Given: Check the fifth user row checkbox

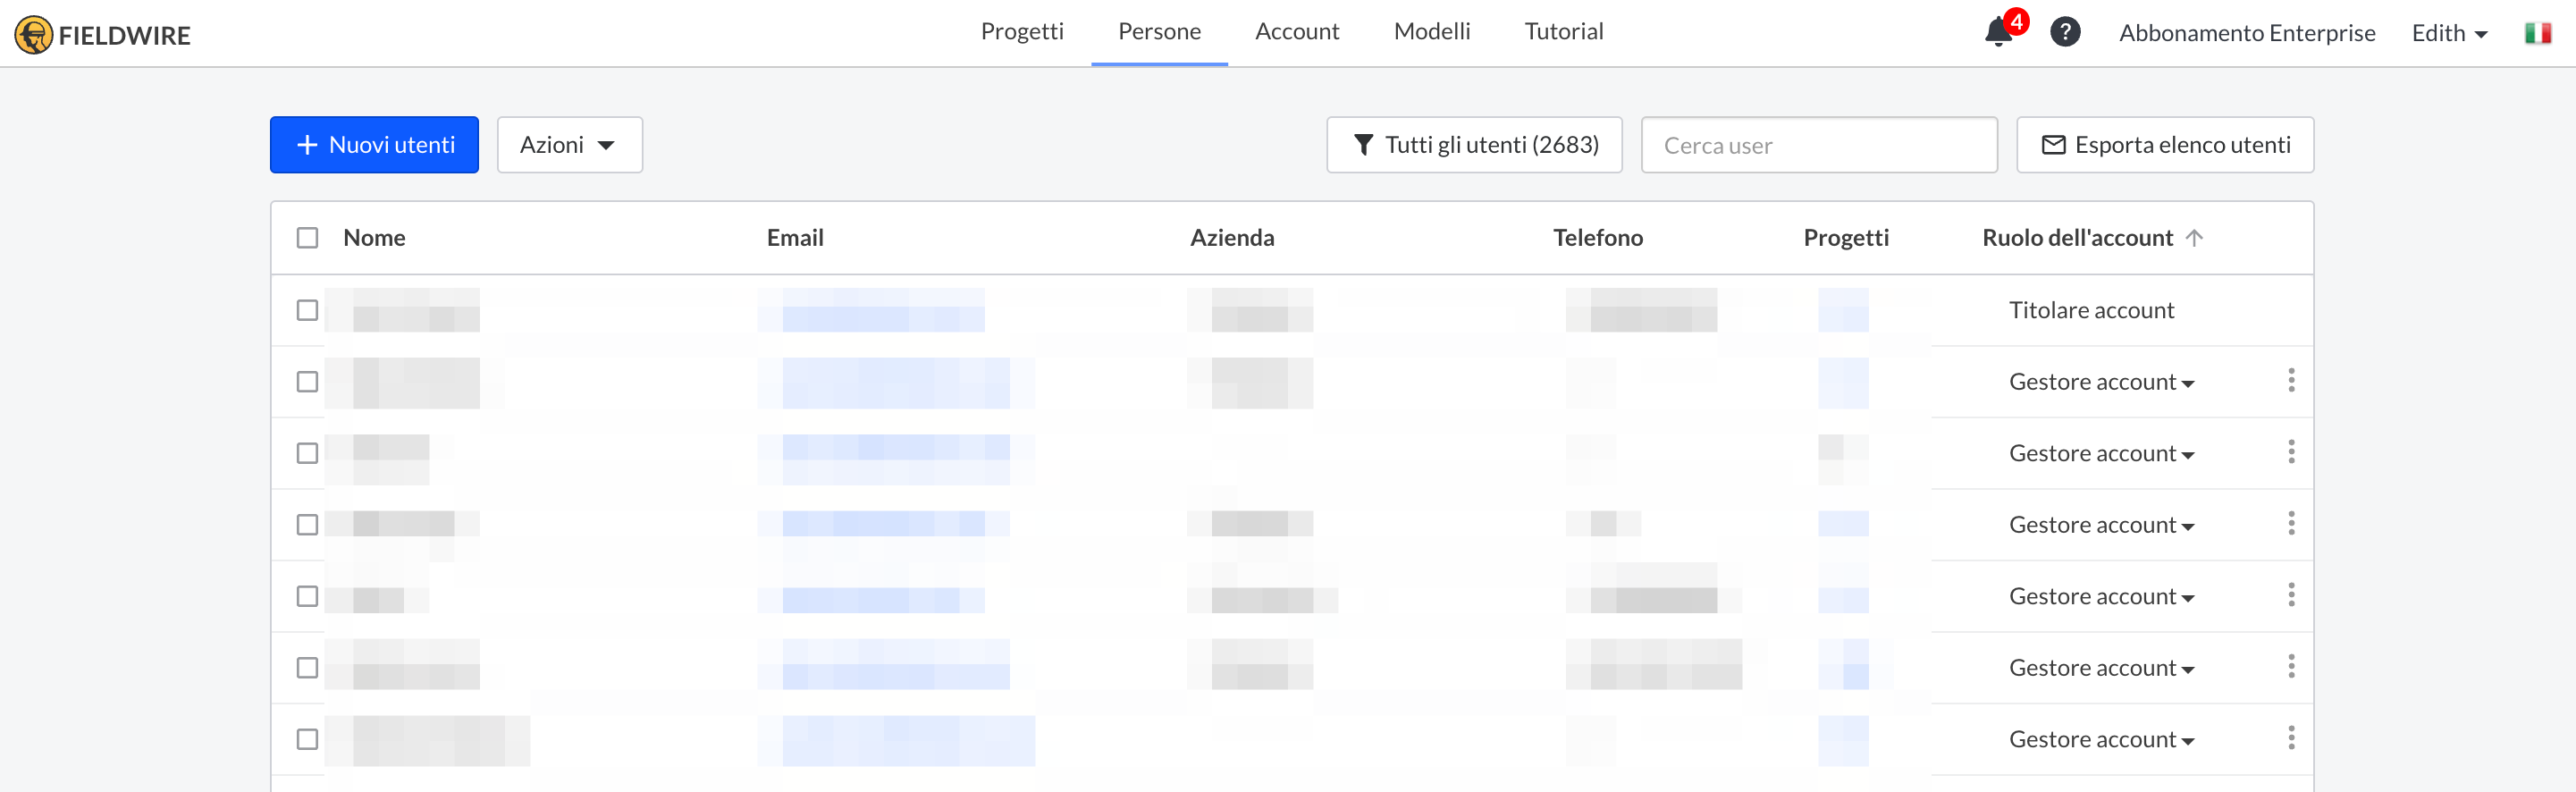Looking at the screenshot, I should pos(307,596).
